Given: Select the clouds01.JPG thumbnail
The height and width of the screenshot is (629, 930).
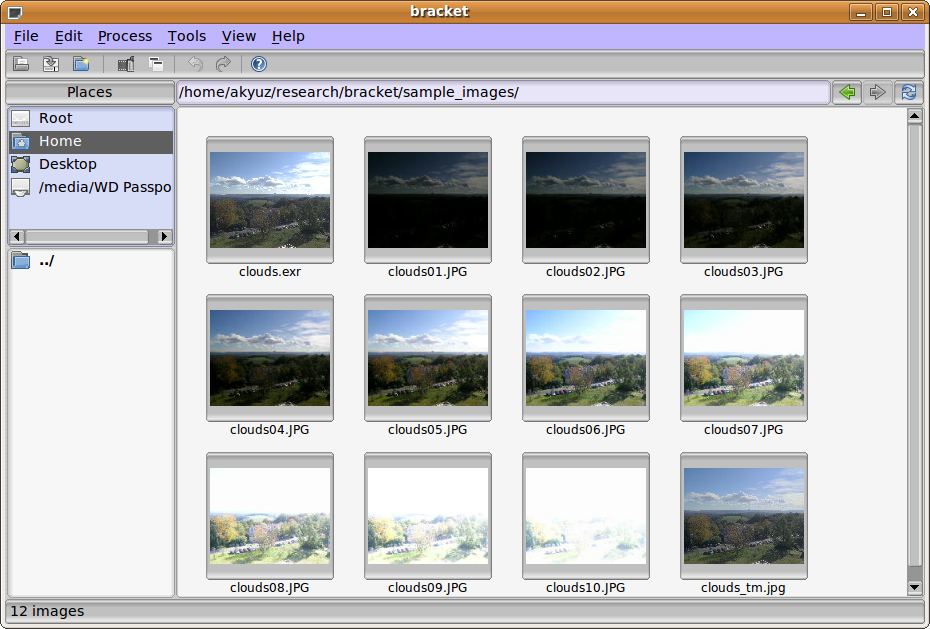Looking at the screenshot, I should click(x=428, y=200).
